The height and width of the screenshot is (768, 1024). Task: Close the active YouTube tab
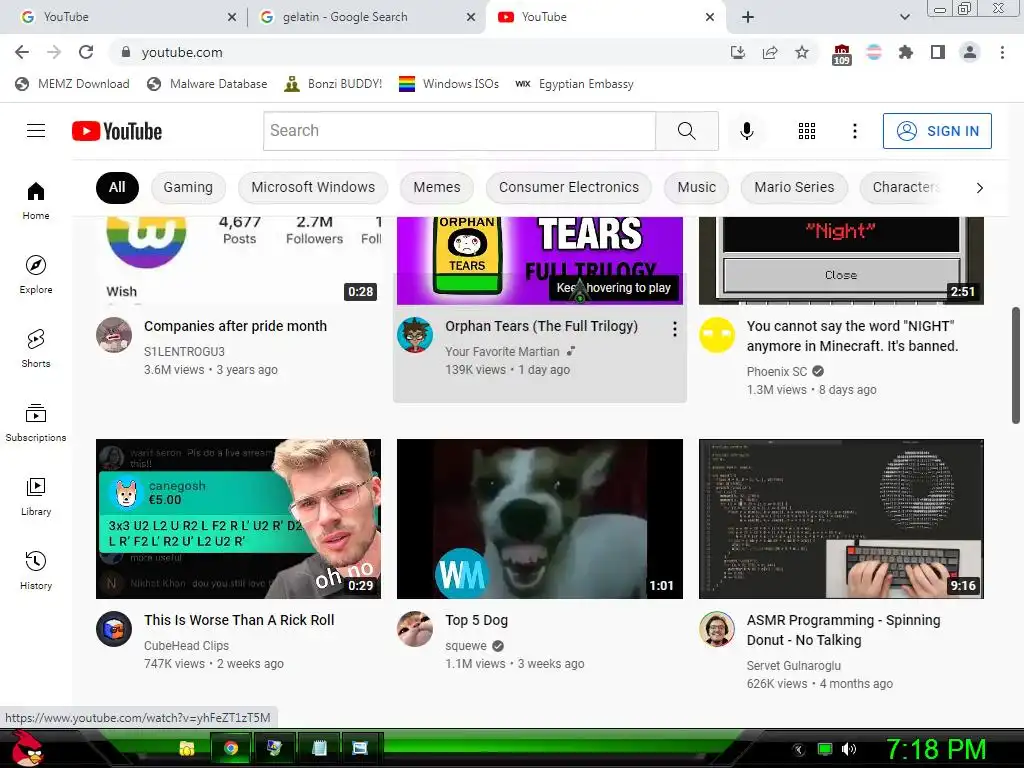710,17
